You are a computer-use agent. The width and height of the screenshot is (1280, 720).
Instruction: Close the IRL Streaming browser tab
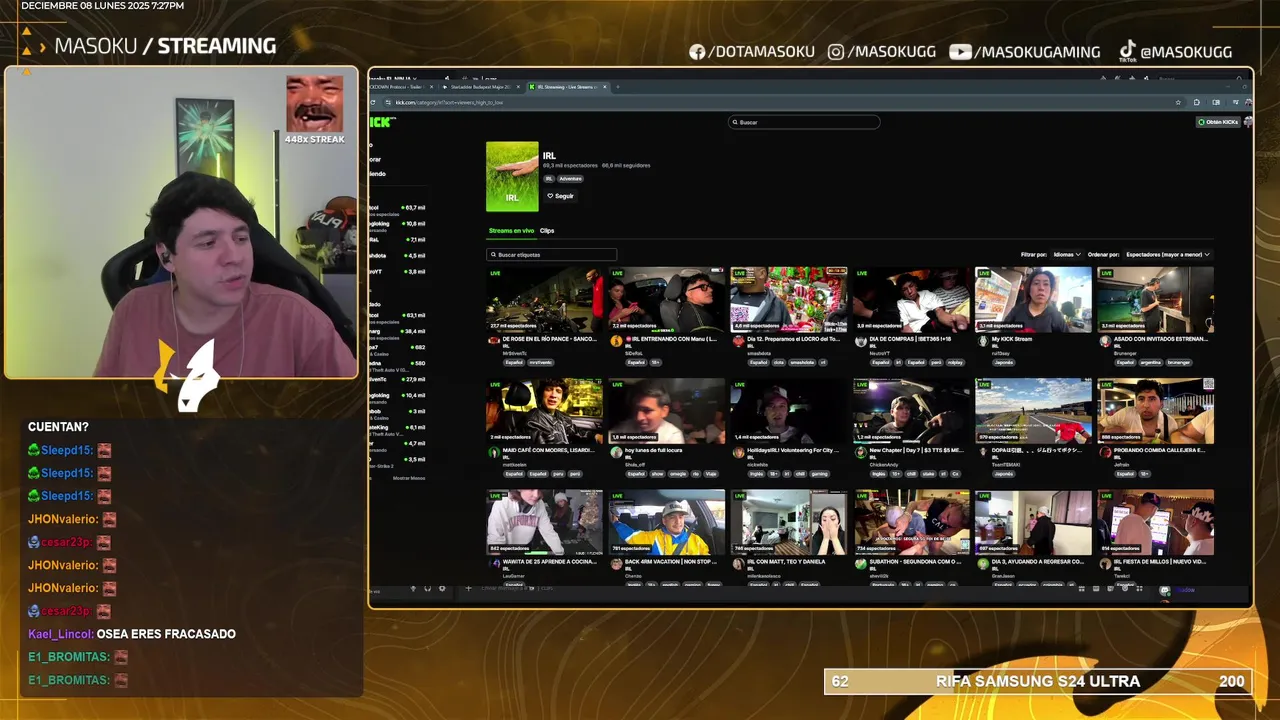pos(603,87)
